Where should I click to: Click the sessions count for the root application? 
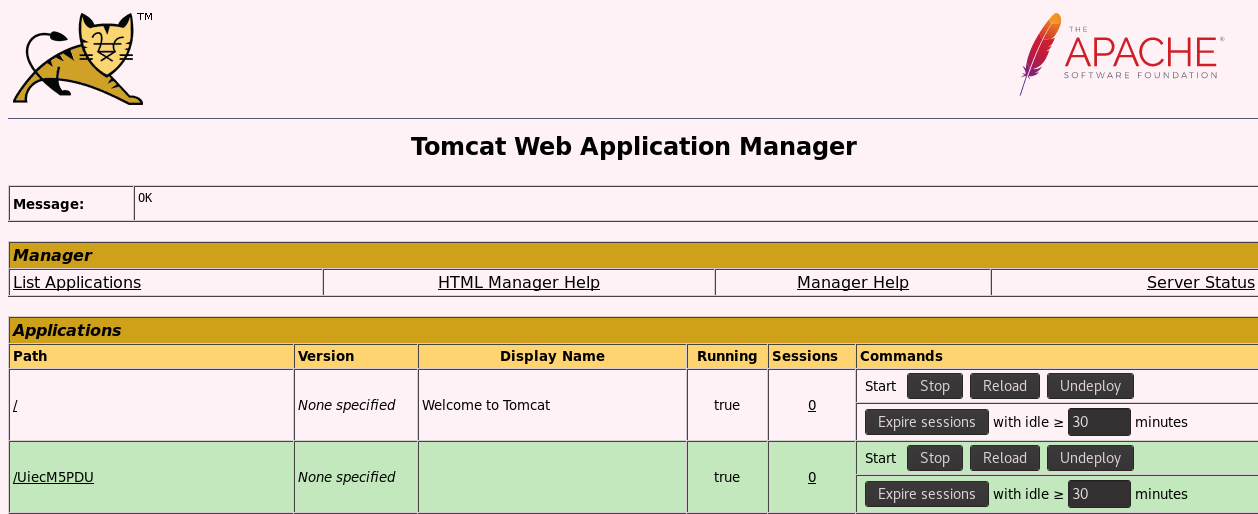[x=812, y=405]
